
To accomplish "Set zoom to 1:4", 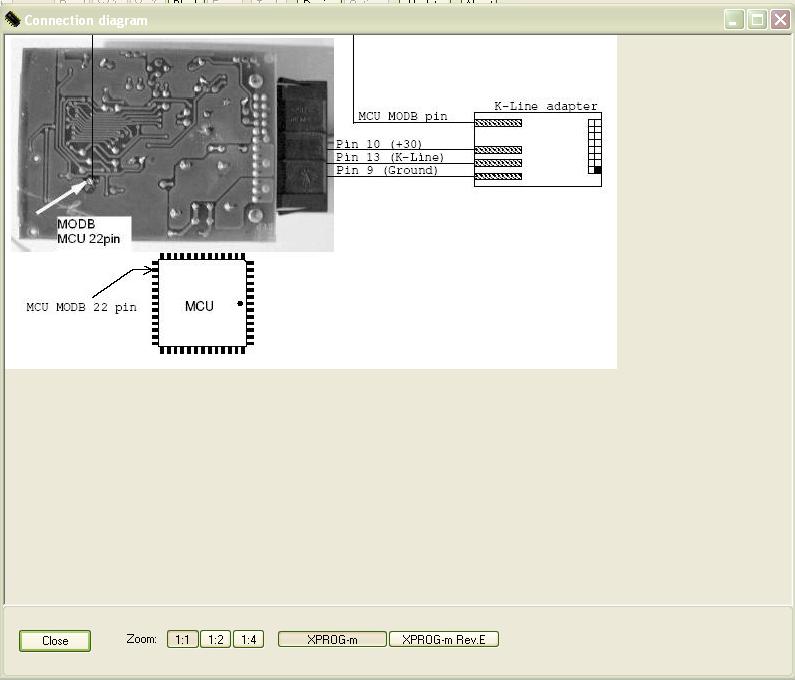I will click(248, 639).
